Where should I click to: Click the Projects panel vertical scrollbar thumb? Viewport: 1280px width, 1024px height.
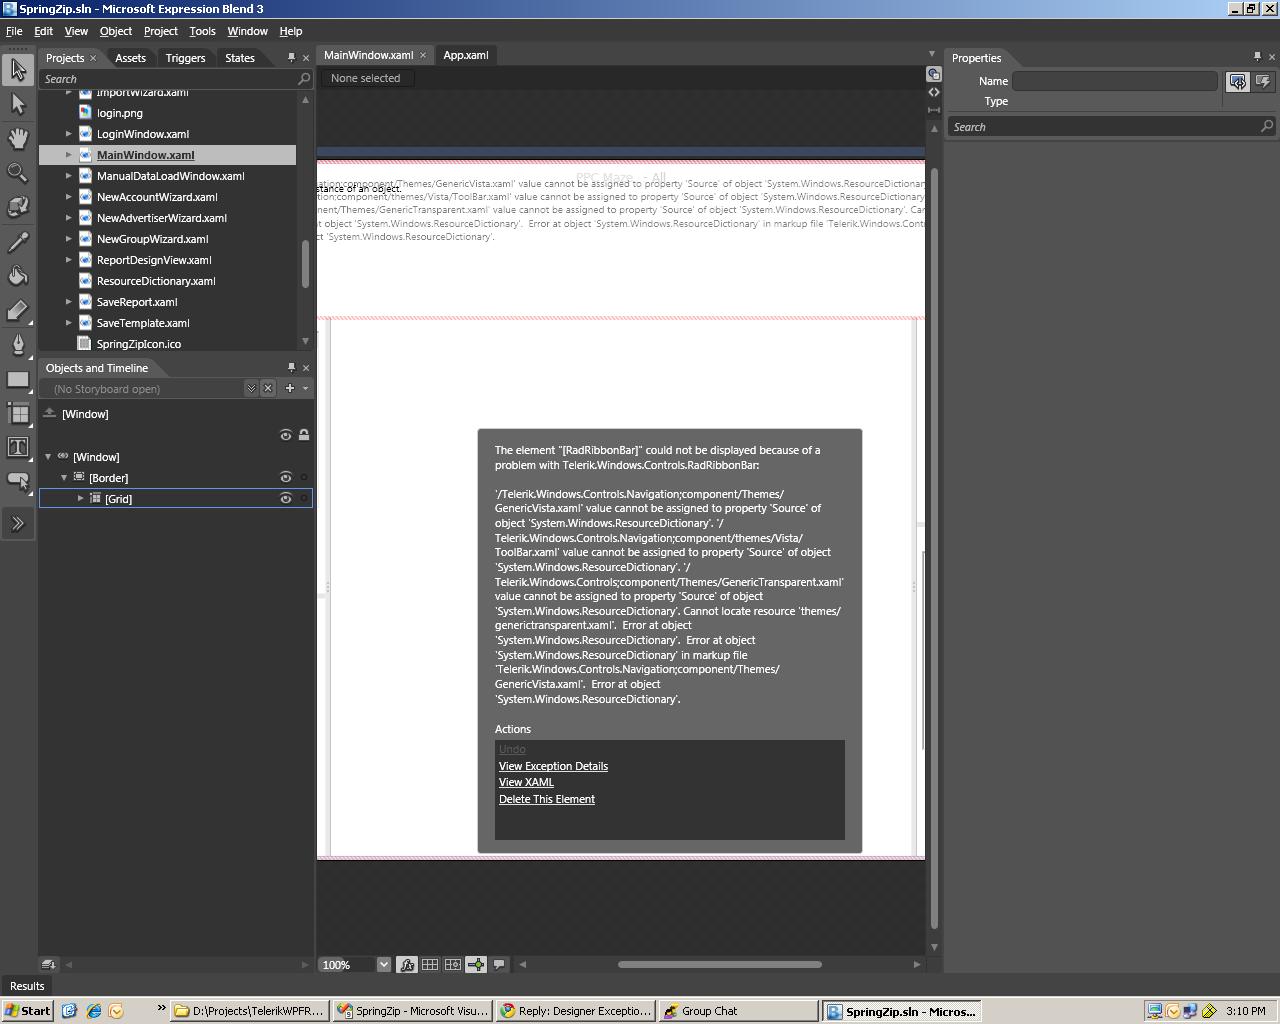click(x=305, y=263)
